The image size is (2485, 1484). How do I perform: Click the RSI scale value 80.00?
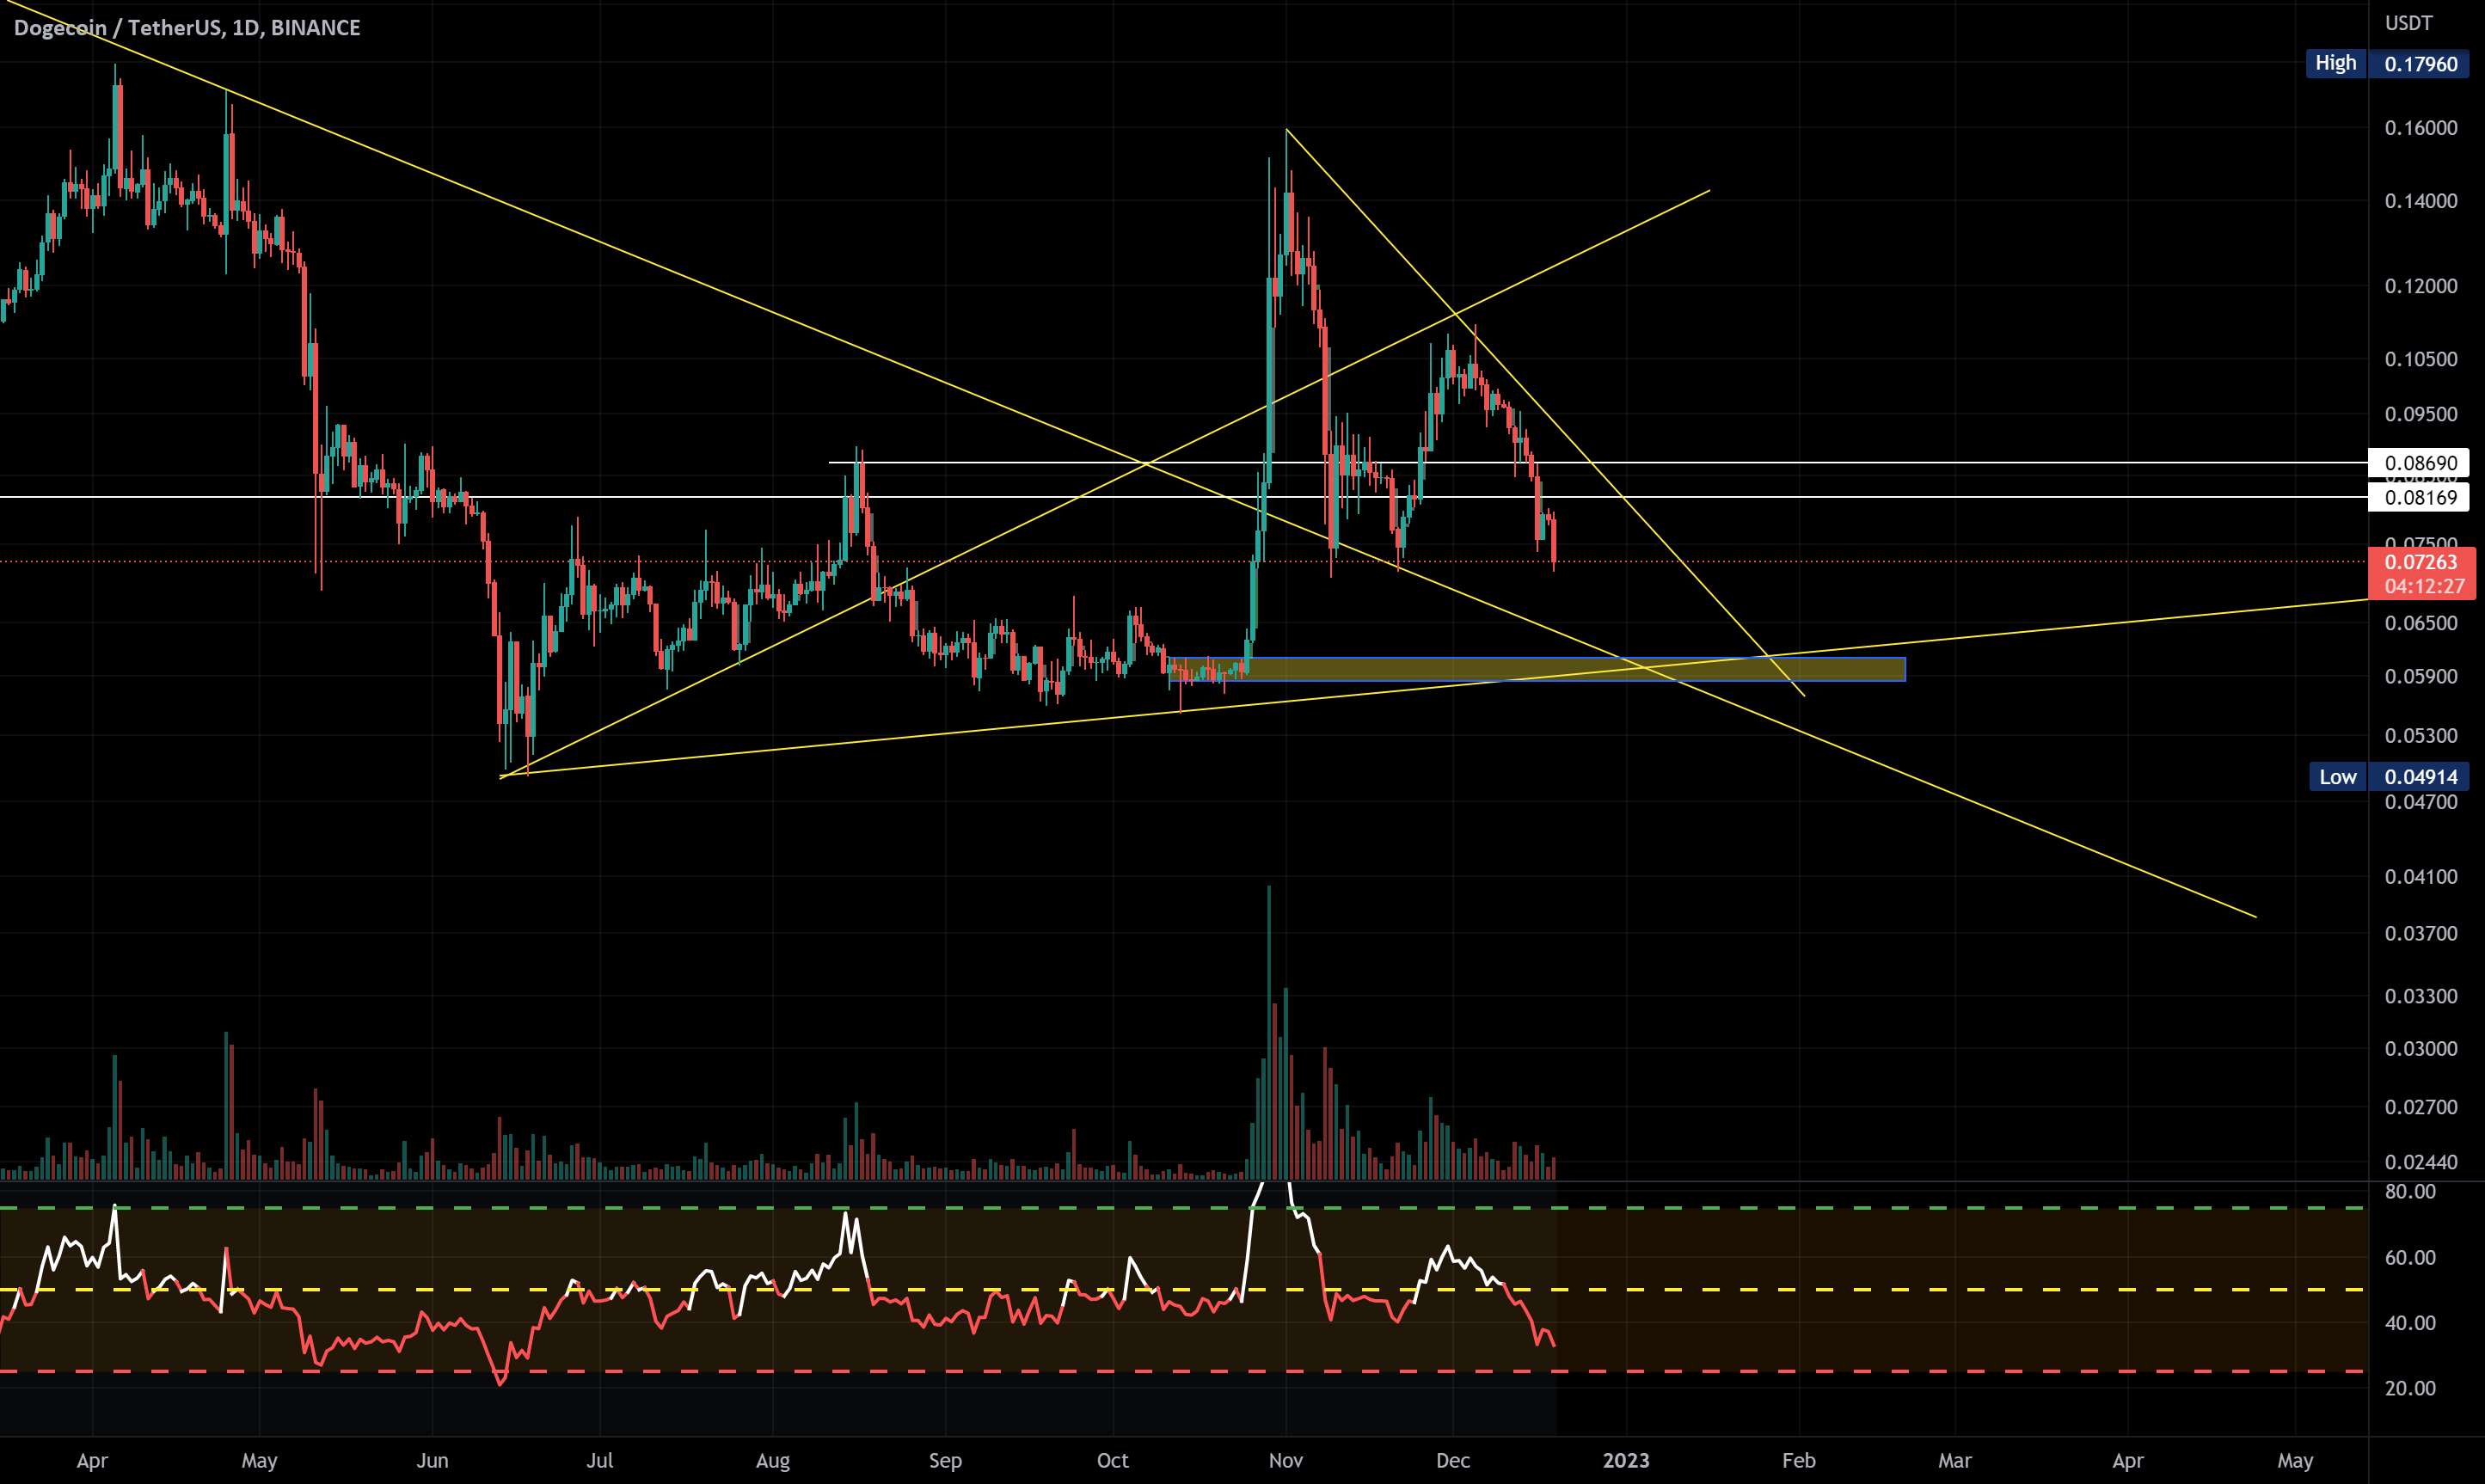pyautogui.click(x=2411, y=1192)
